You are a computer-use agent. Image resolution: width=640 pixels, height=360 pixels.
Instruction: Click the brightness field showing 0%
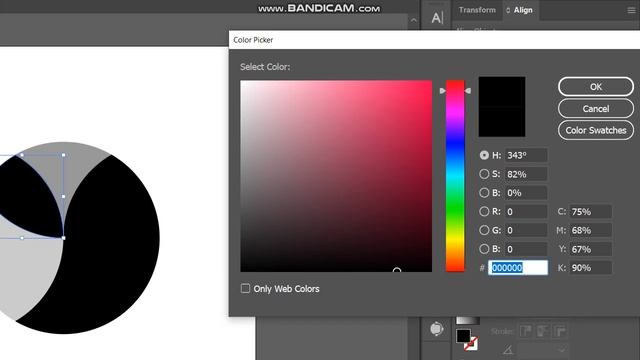pos(526,193)
